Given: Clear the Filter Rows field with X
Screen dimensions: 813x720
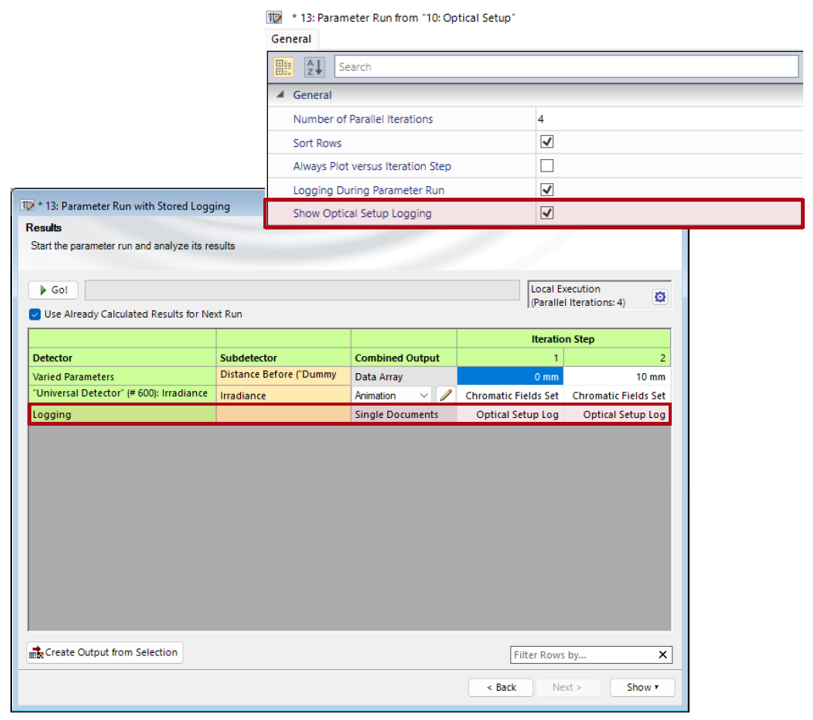Looking at the screenshot, I should tap(663, 655).
